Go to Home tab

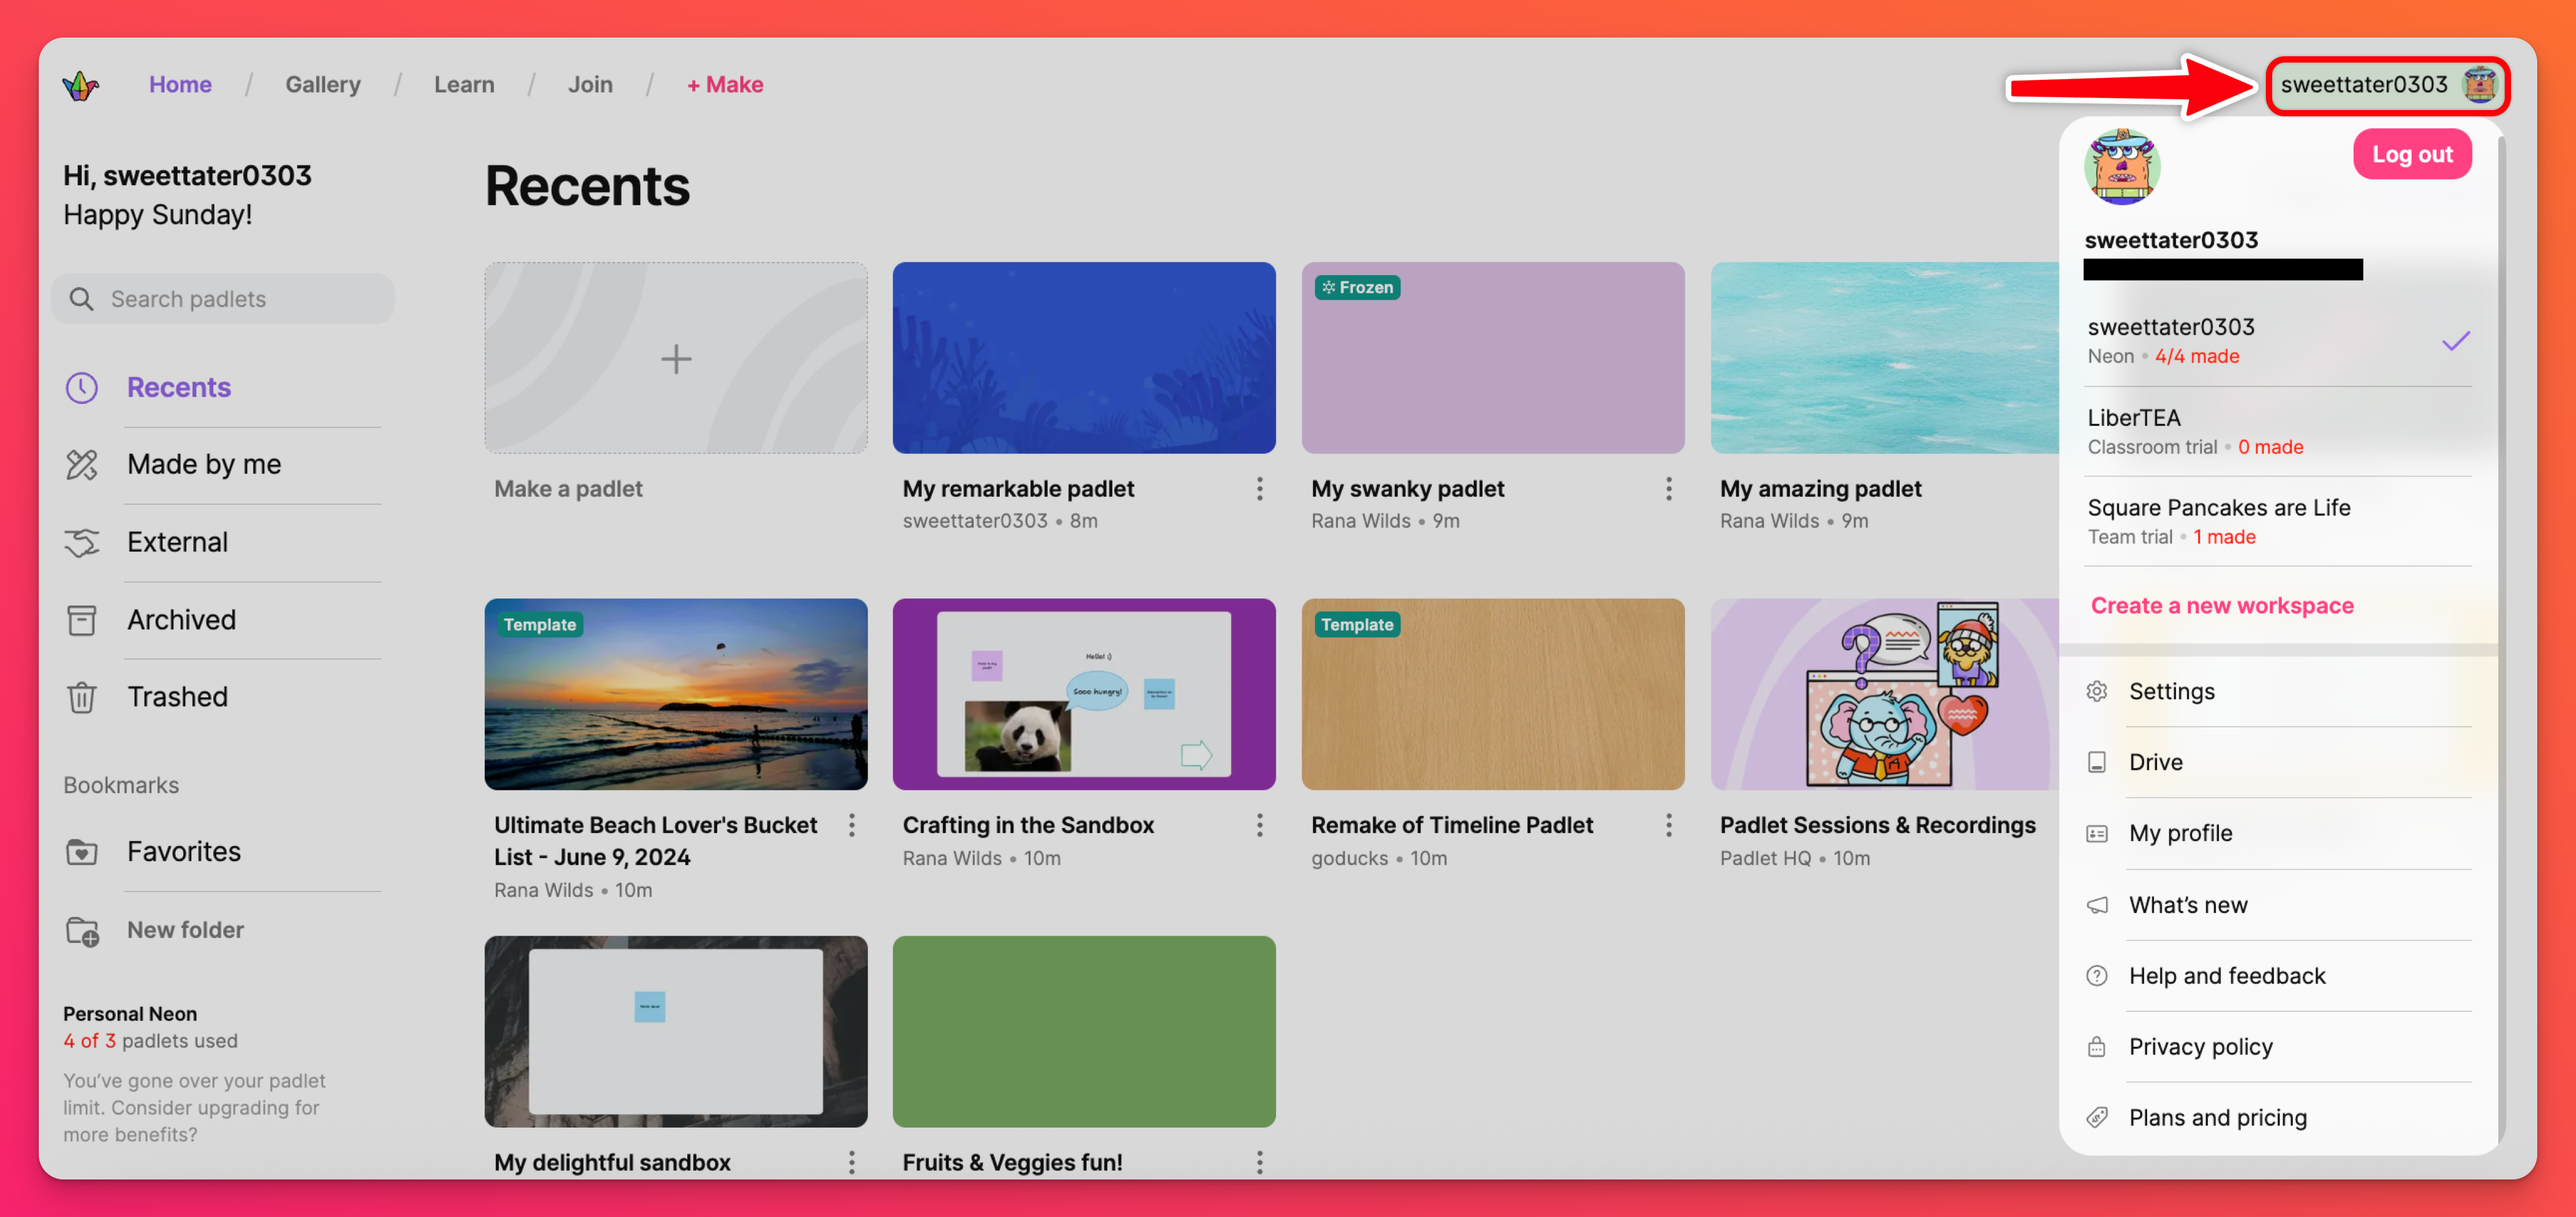point(180,85)
